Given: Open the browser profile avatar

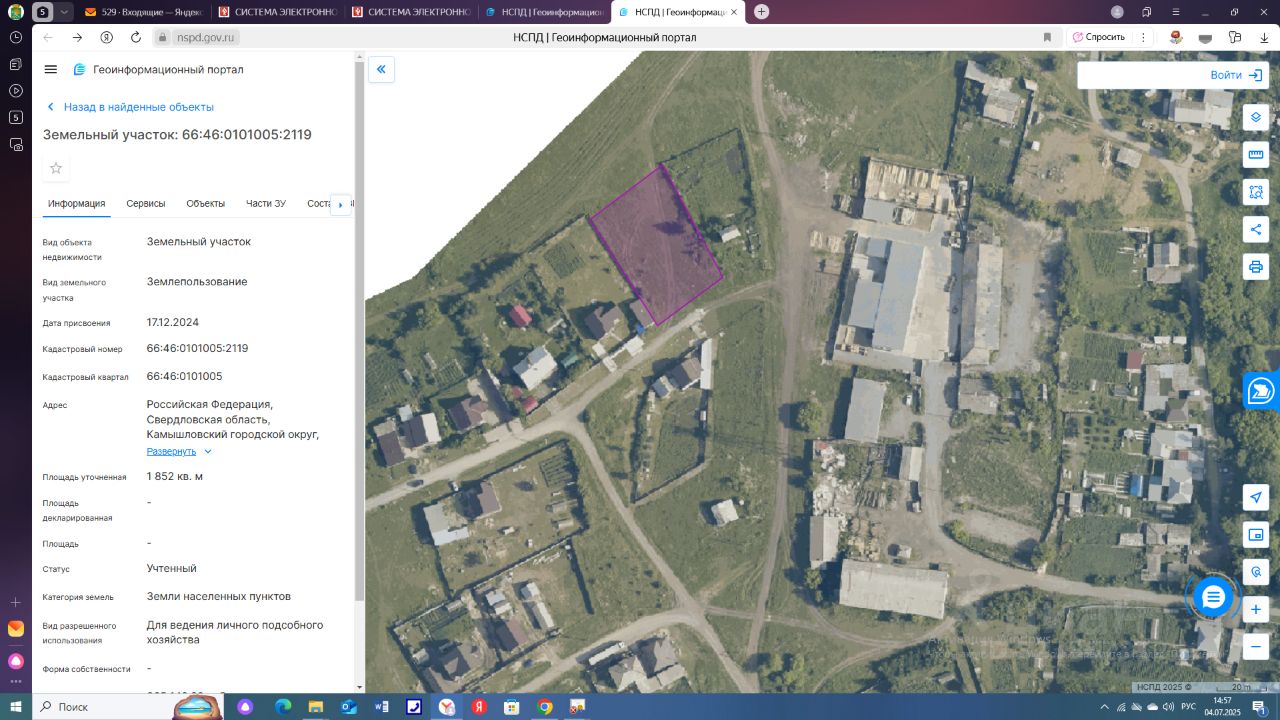Looking at the screenshot, I should 1117,12.
